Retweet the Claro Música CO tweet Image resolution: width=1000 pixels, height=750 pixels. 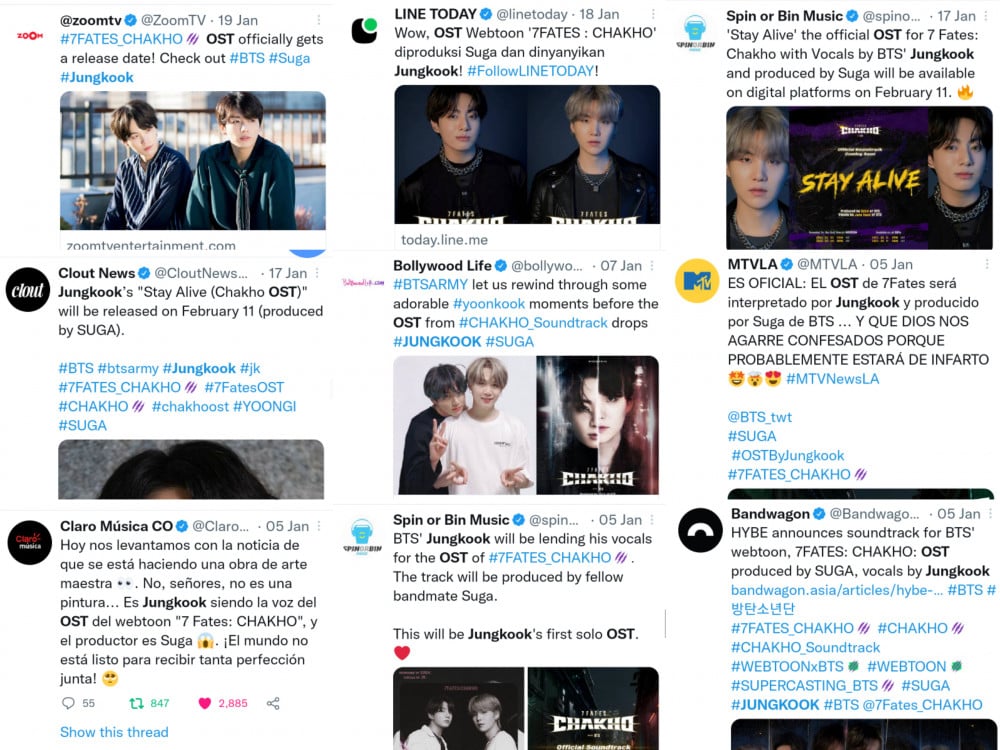point(136,703)
